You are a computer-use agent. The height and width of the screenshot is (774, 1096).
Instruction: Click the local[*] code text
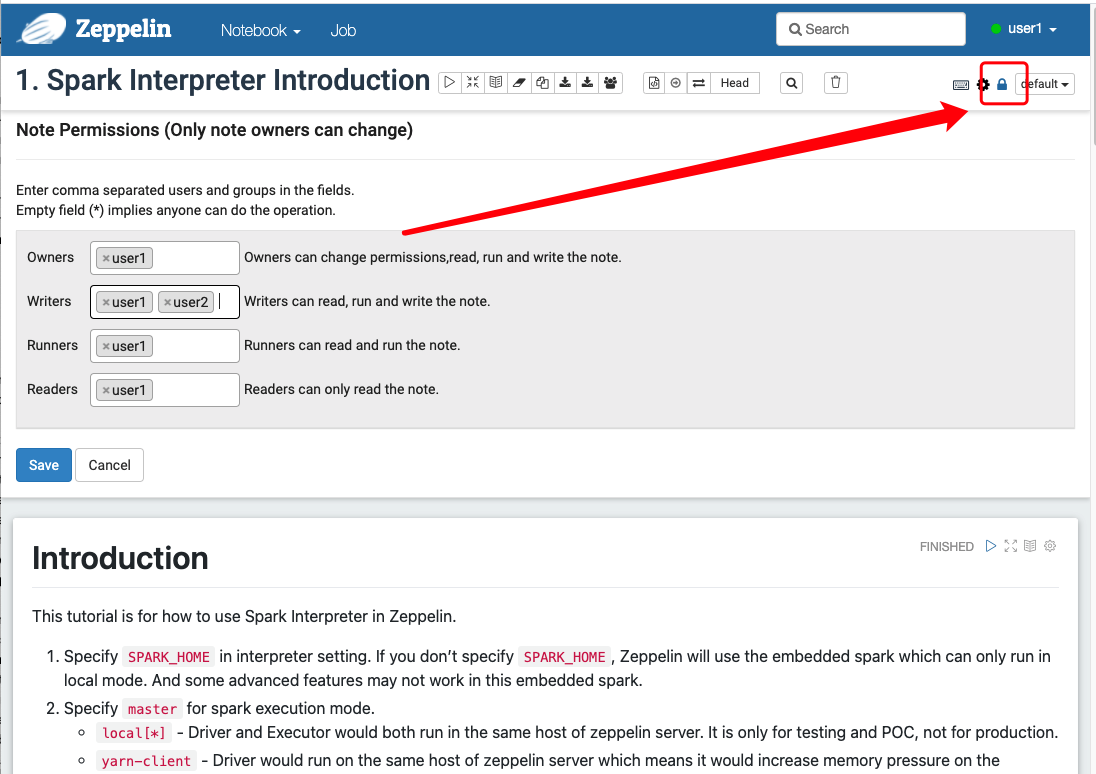[x=134, y=733]
